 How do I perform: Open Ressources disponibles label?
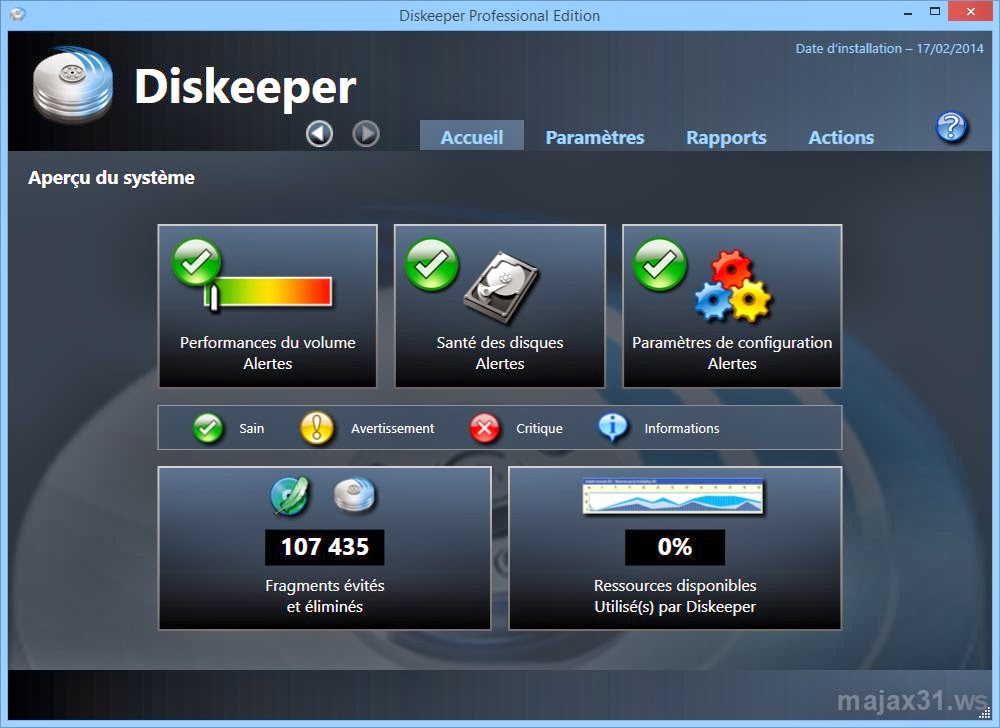pyautogui.click(x=675, y=595)
